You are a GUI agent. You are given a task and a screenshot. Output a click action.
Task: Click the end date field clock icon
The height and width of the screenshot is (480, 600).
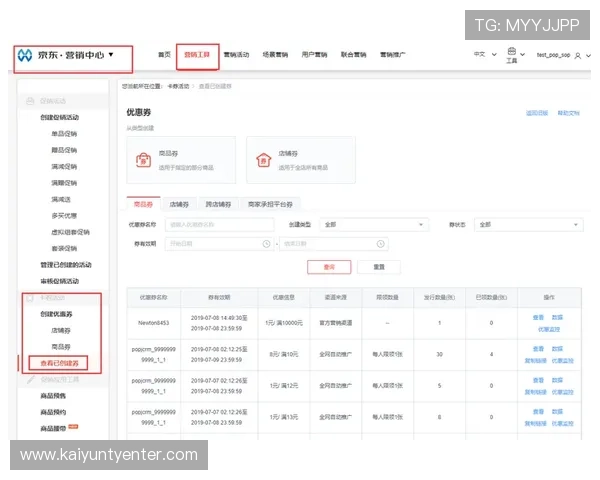tap(380, 244)
